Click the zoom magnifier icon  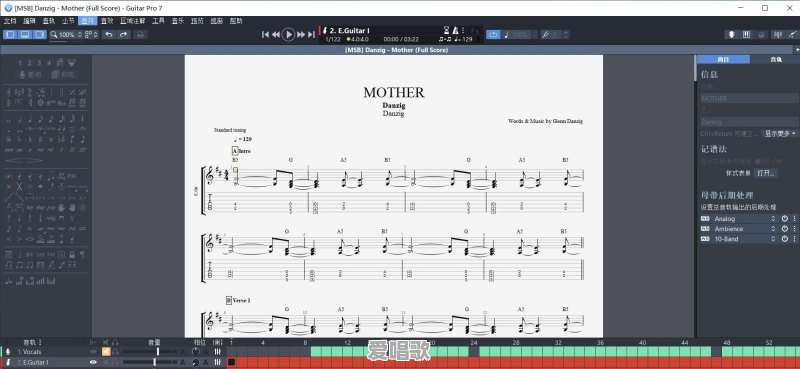(x=54, y=34)
